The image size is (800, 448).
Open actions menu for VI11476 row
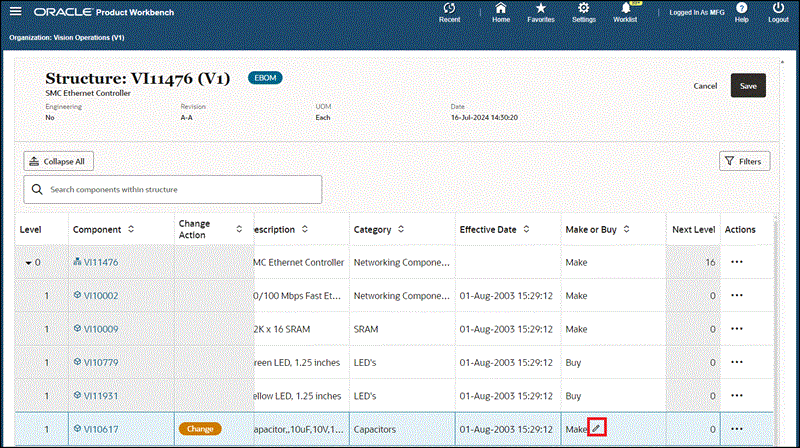(x=737, y=262)
